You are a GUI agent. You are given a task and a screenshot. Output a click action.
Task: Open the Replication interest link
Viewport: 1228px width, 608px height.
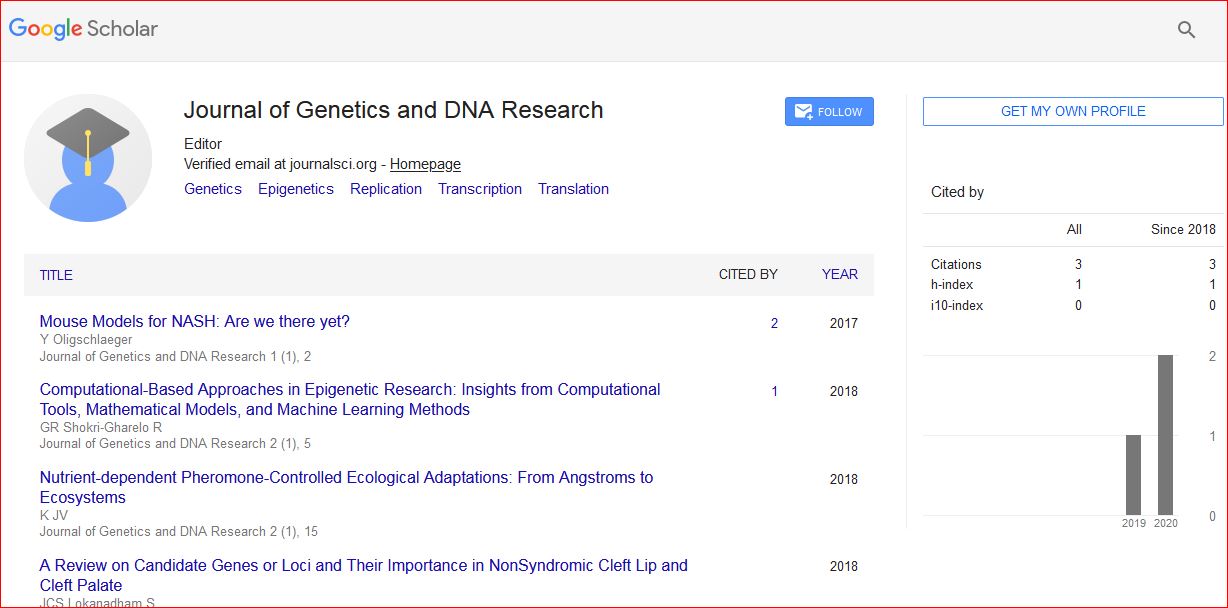386,189
